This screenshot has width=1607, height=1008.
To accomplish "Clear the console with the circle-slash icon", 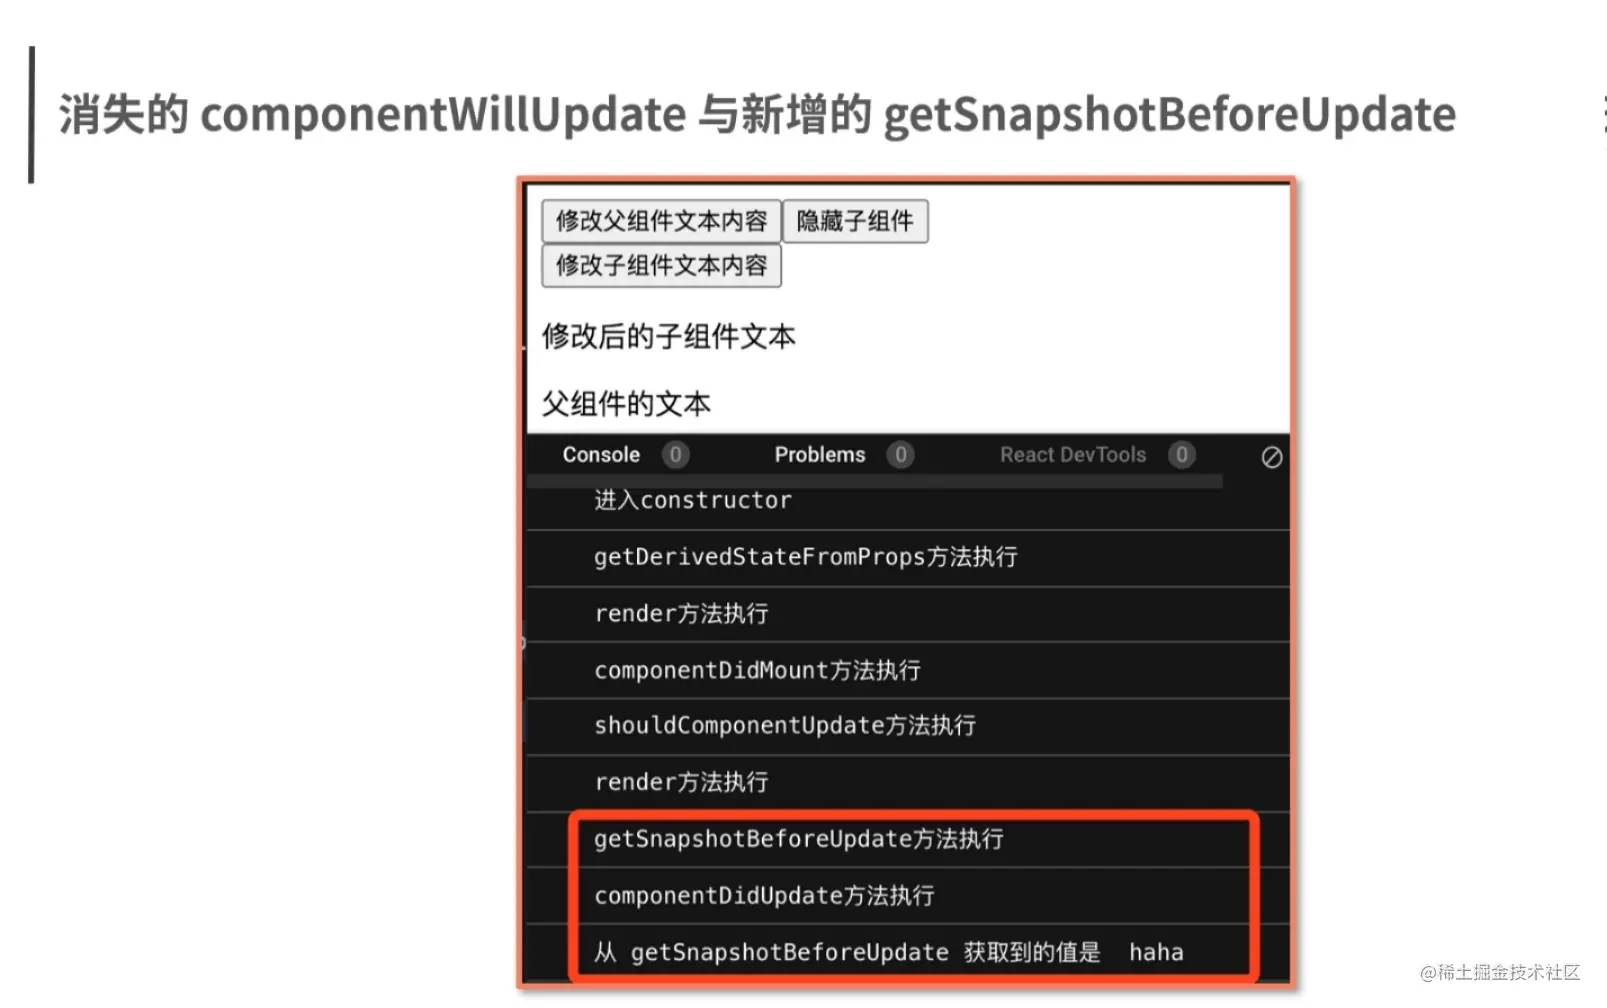I will 1271,457.
